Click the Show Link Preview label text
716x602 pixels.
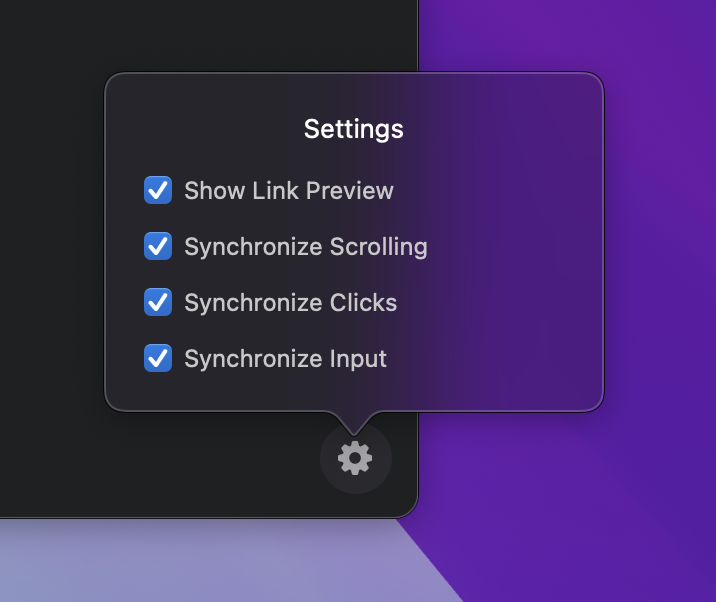pos(288,191)
